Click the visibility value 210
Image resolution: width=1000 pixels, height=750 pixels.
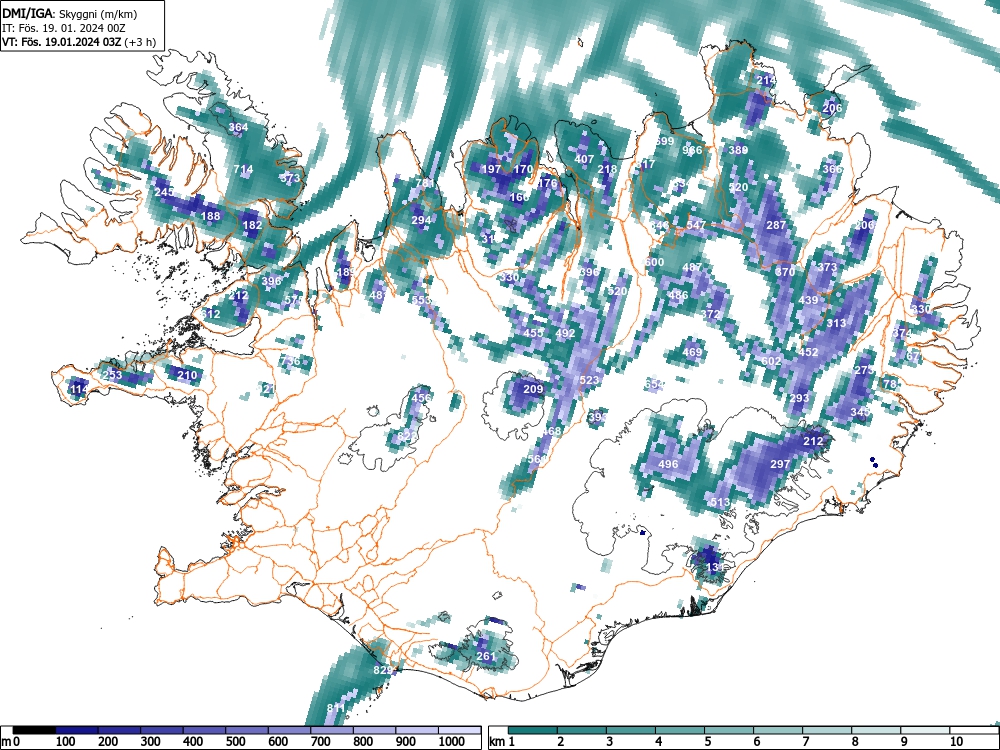click(187, 375)
